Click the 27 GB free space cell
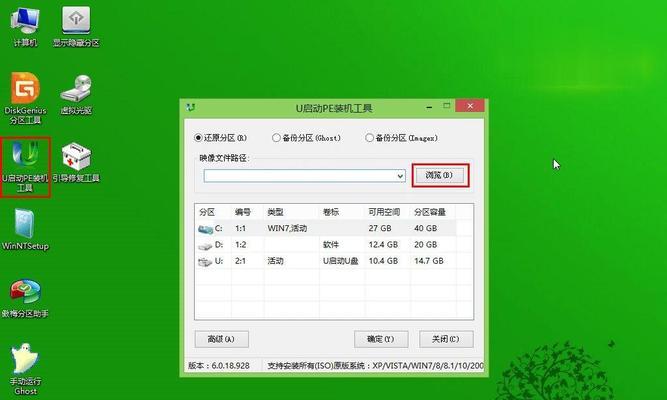The width and height of the screenshot is (667, 400). point(380,229)
